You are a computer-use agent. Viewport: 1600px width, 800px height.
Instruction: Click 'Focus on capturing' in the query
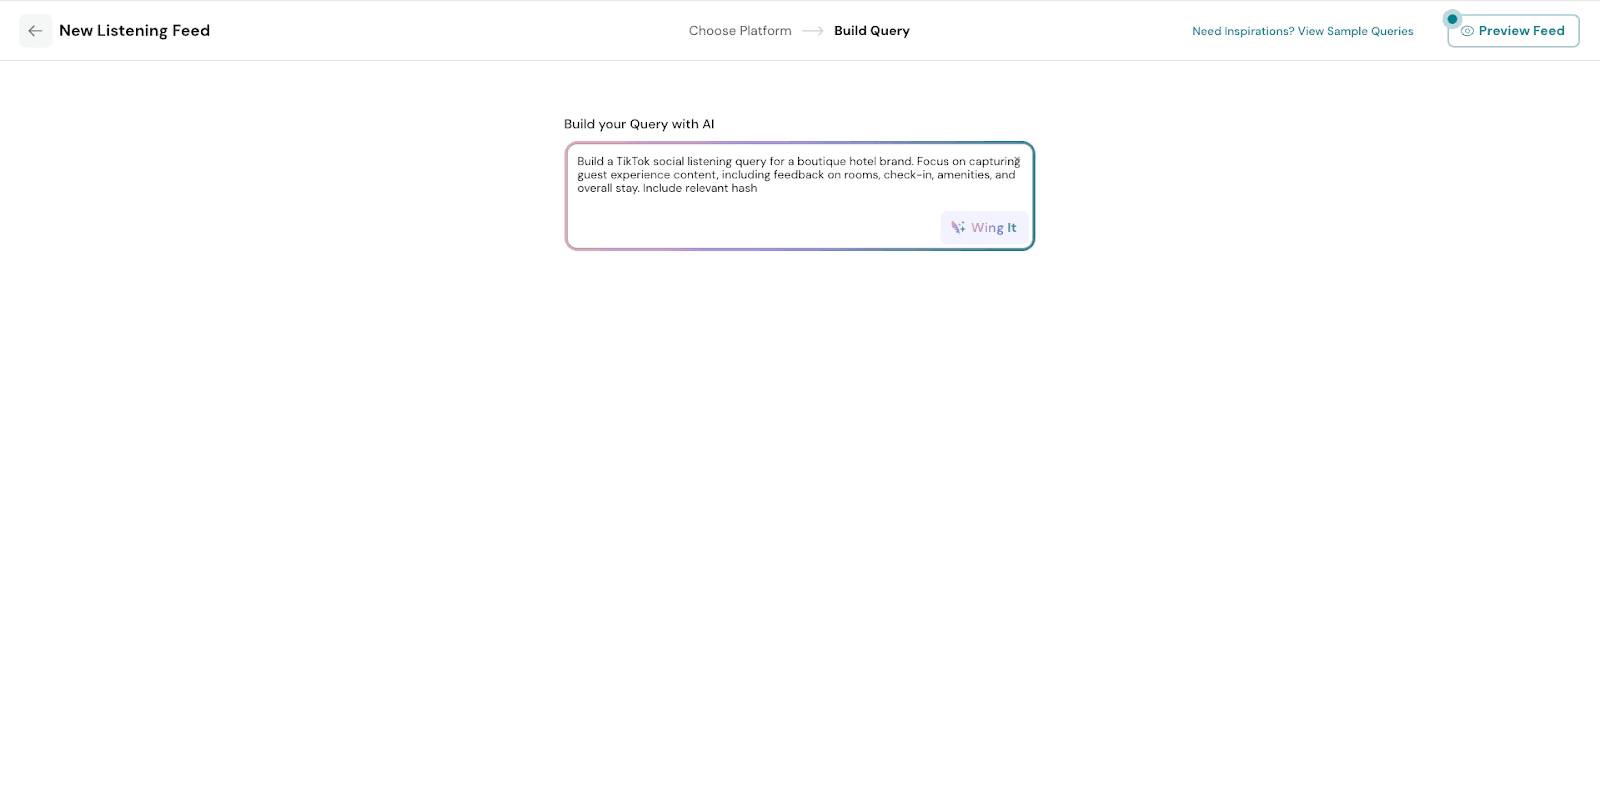pos(967,161)
